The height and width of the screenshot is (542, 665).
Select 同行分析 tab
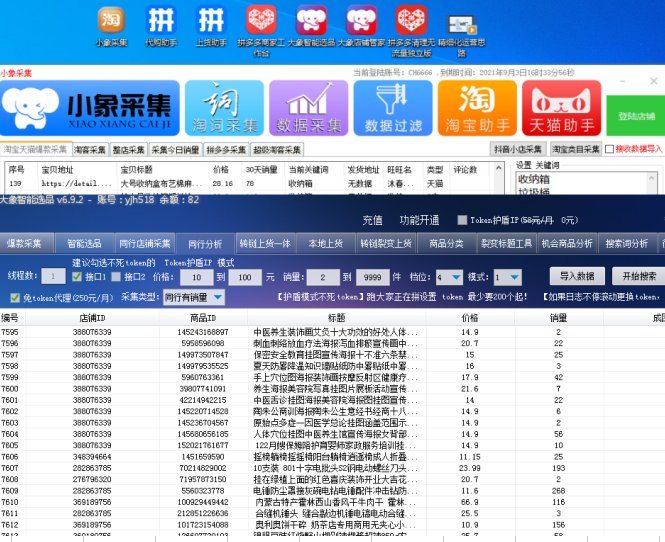click(205, 244)
